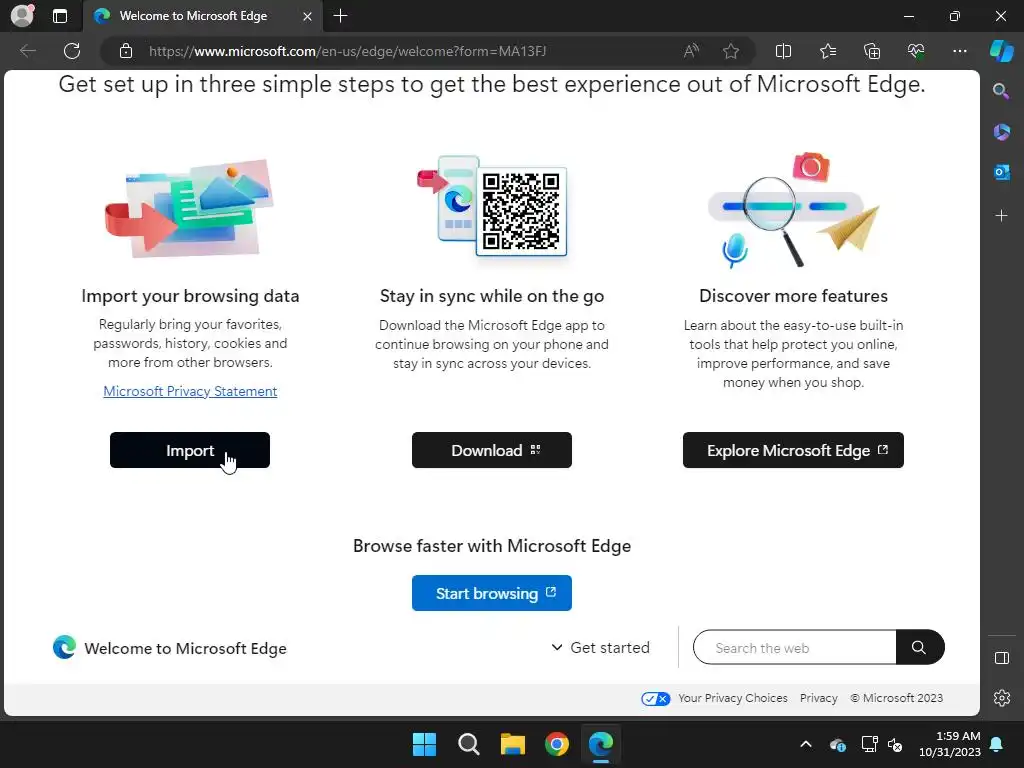The width and height of the screenshot is (1024, 768).
Task: Open Outlook sidebar icon
Action: pos(1001,172)
